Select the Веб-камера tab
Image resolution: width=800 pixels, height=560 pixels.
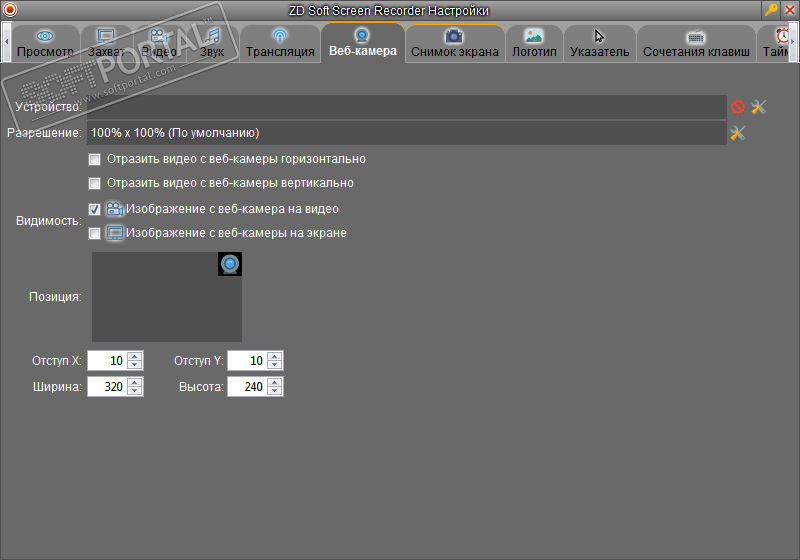click(x=363, y=43)
